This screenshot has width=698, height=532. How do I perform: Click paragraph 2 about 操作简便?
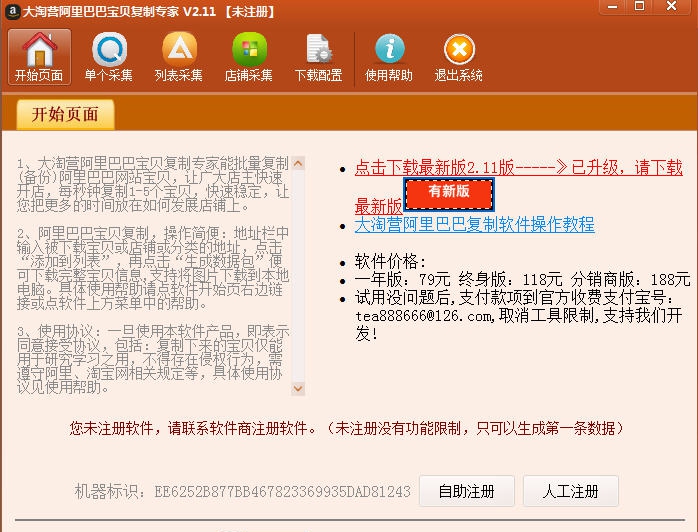(x=153, y=268)
